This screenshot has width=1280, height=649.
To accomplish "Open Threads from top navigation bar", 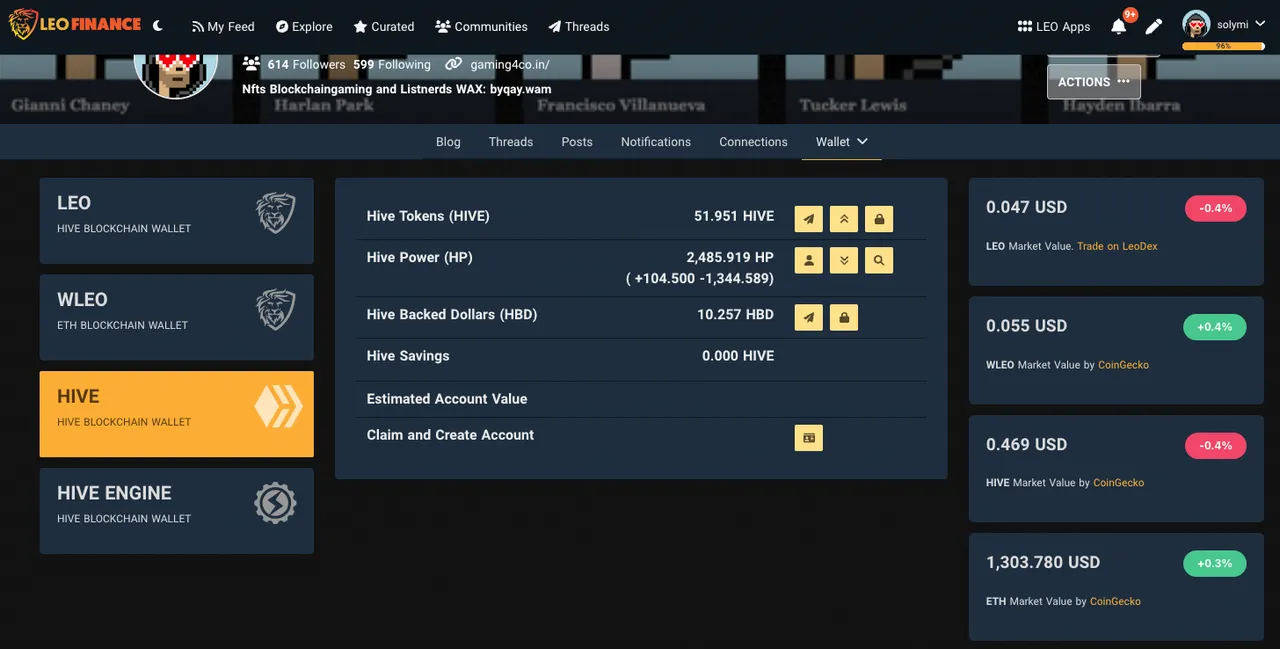I will point(578,26).
